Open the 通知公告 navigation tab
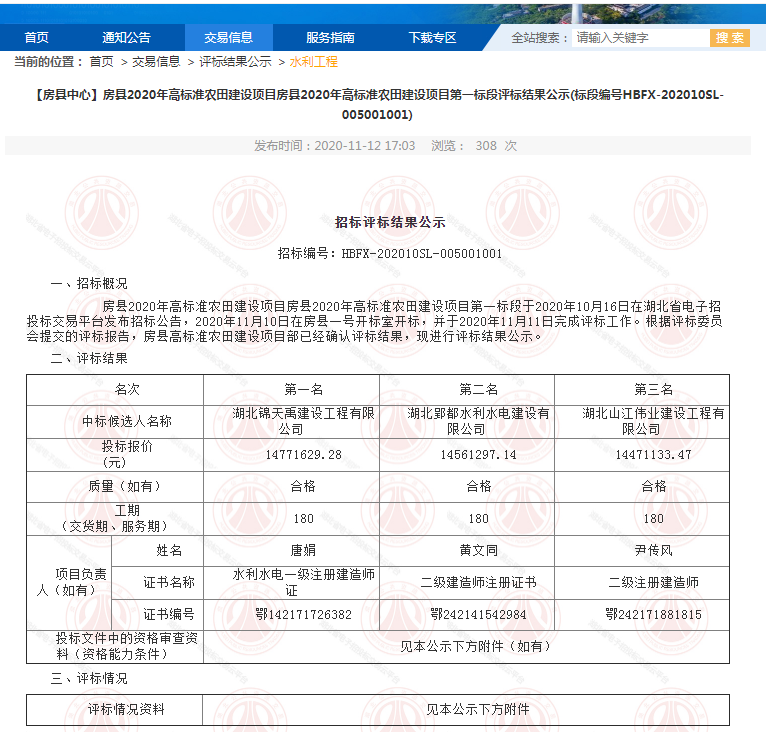 coord(126,38)
